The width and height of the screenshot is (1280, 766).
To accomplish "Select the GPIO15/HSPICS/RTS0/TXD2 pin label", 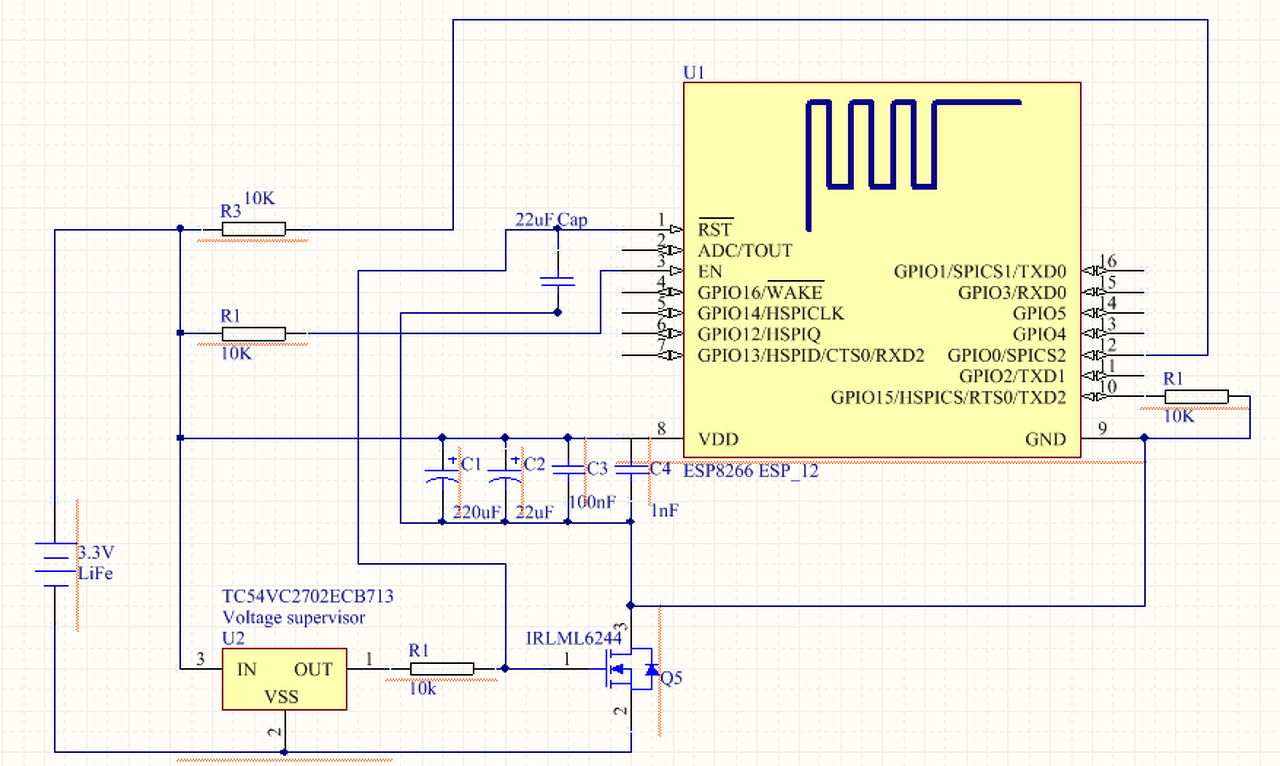I will pyautogui.click(x=949, y=397).
